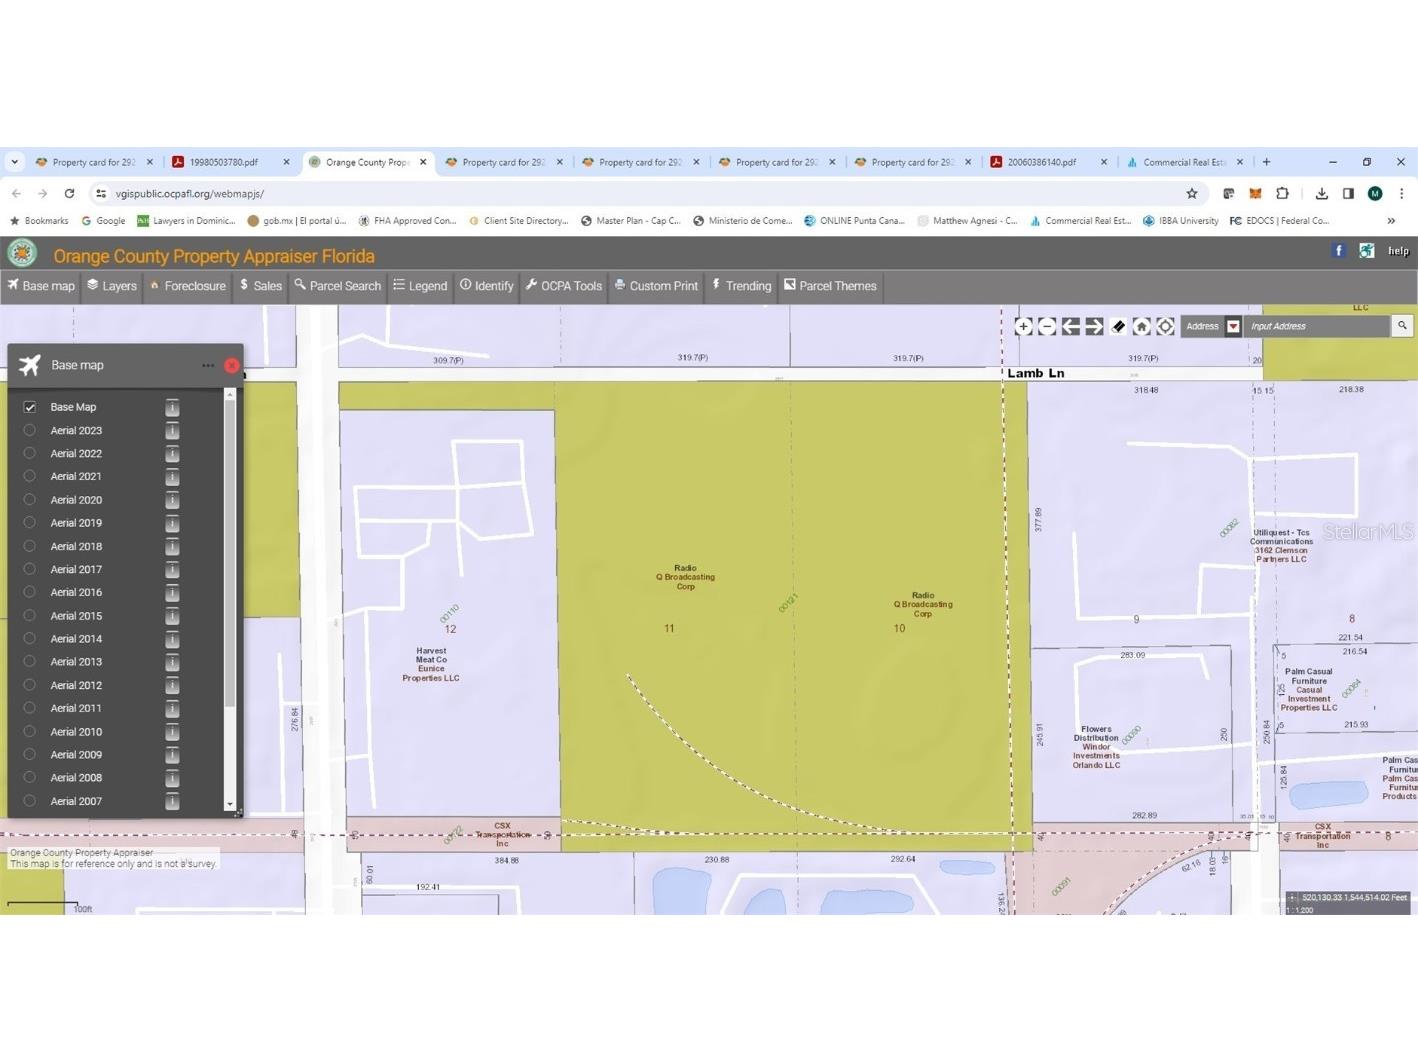1418x1063 pixels.
Task: Click the help link in header
Action: tap(1398, 251)
